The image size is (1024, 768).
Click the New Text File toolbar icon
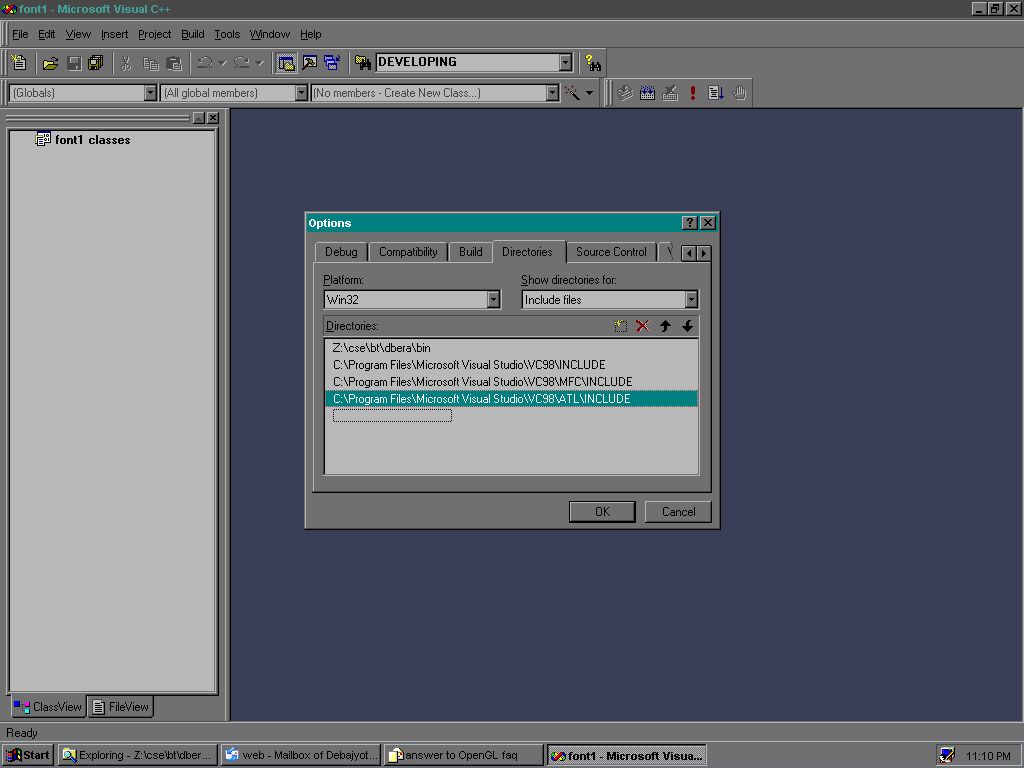(18, 63)
